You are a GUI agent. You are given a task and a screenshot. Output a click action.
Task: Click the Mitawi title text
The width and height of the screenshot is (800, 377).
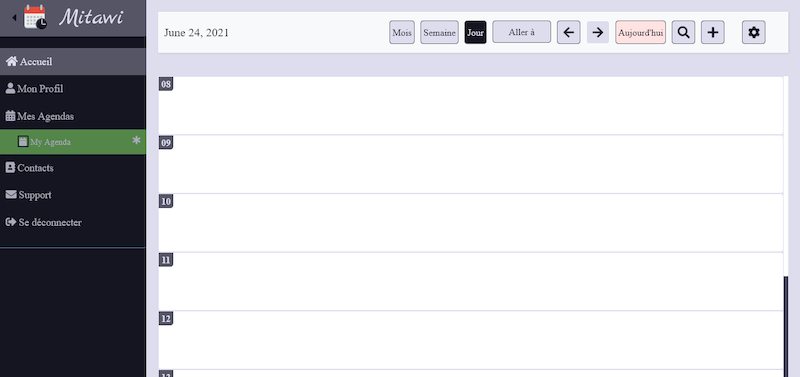click(91, 17)
